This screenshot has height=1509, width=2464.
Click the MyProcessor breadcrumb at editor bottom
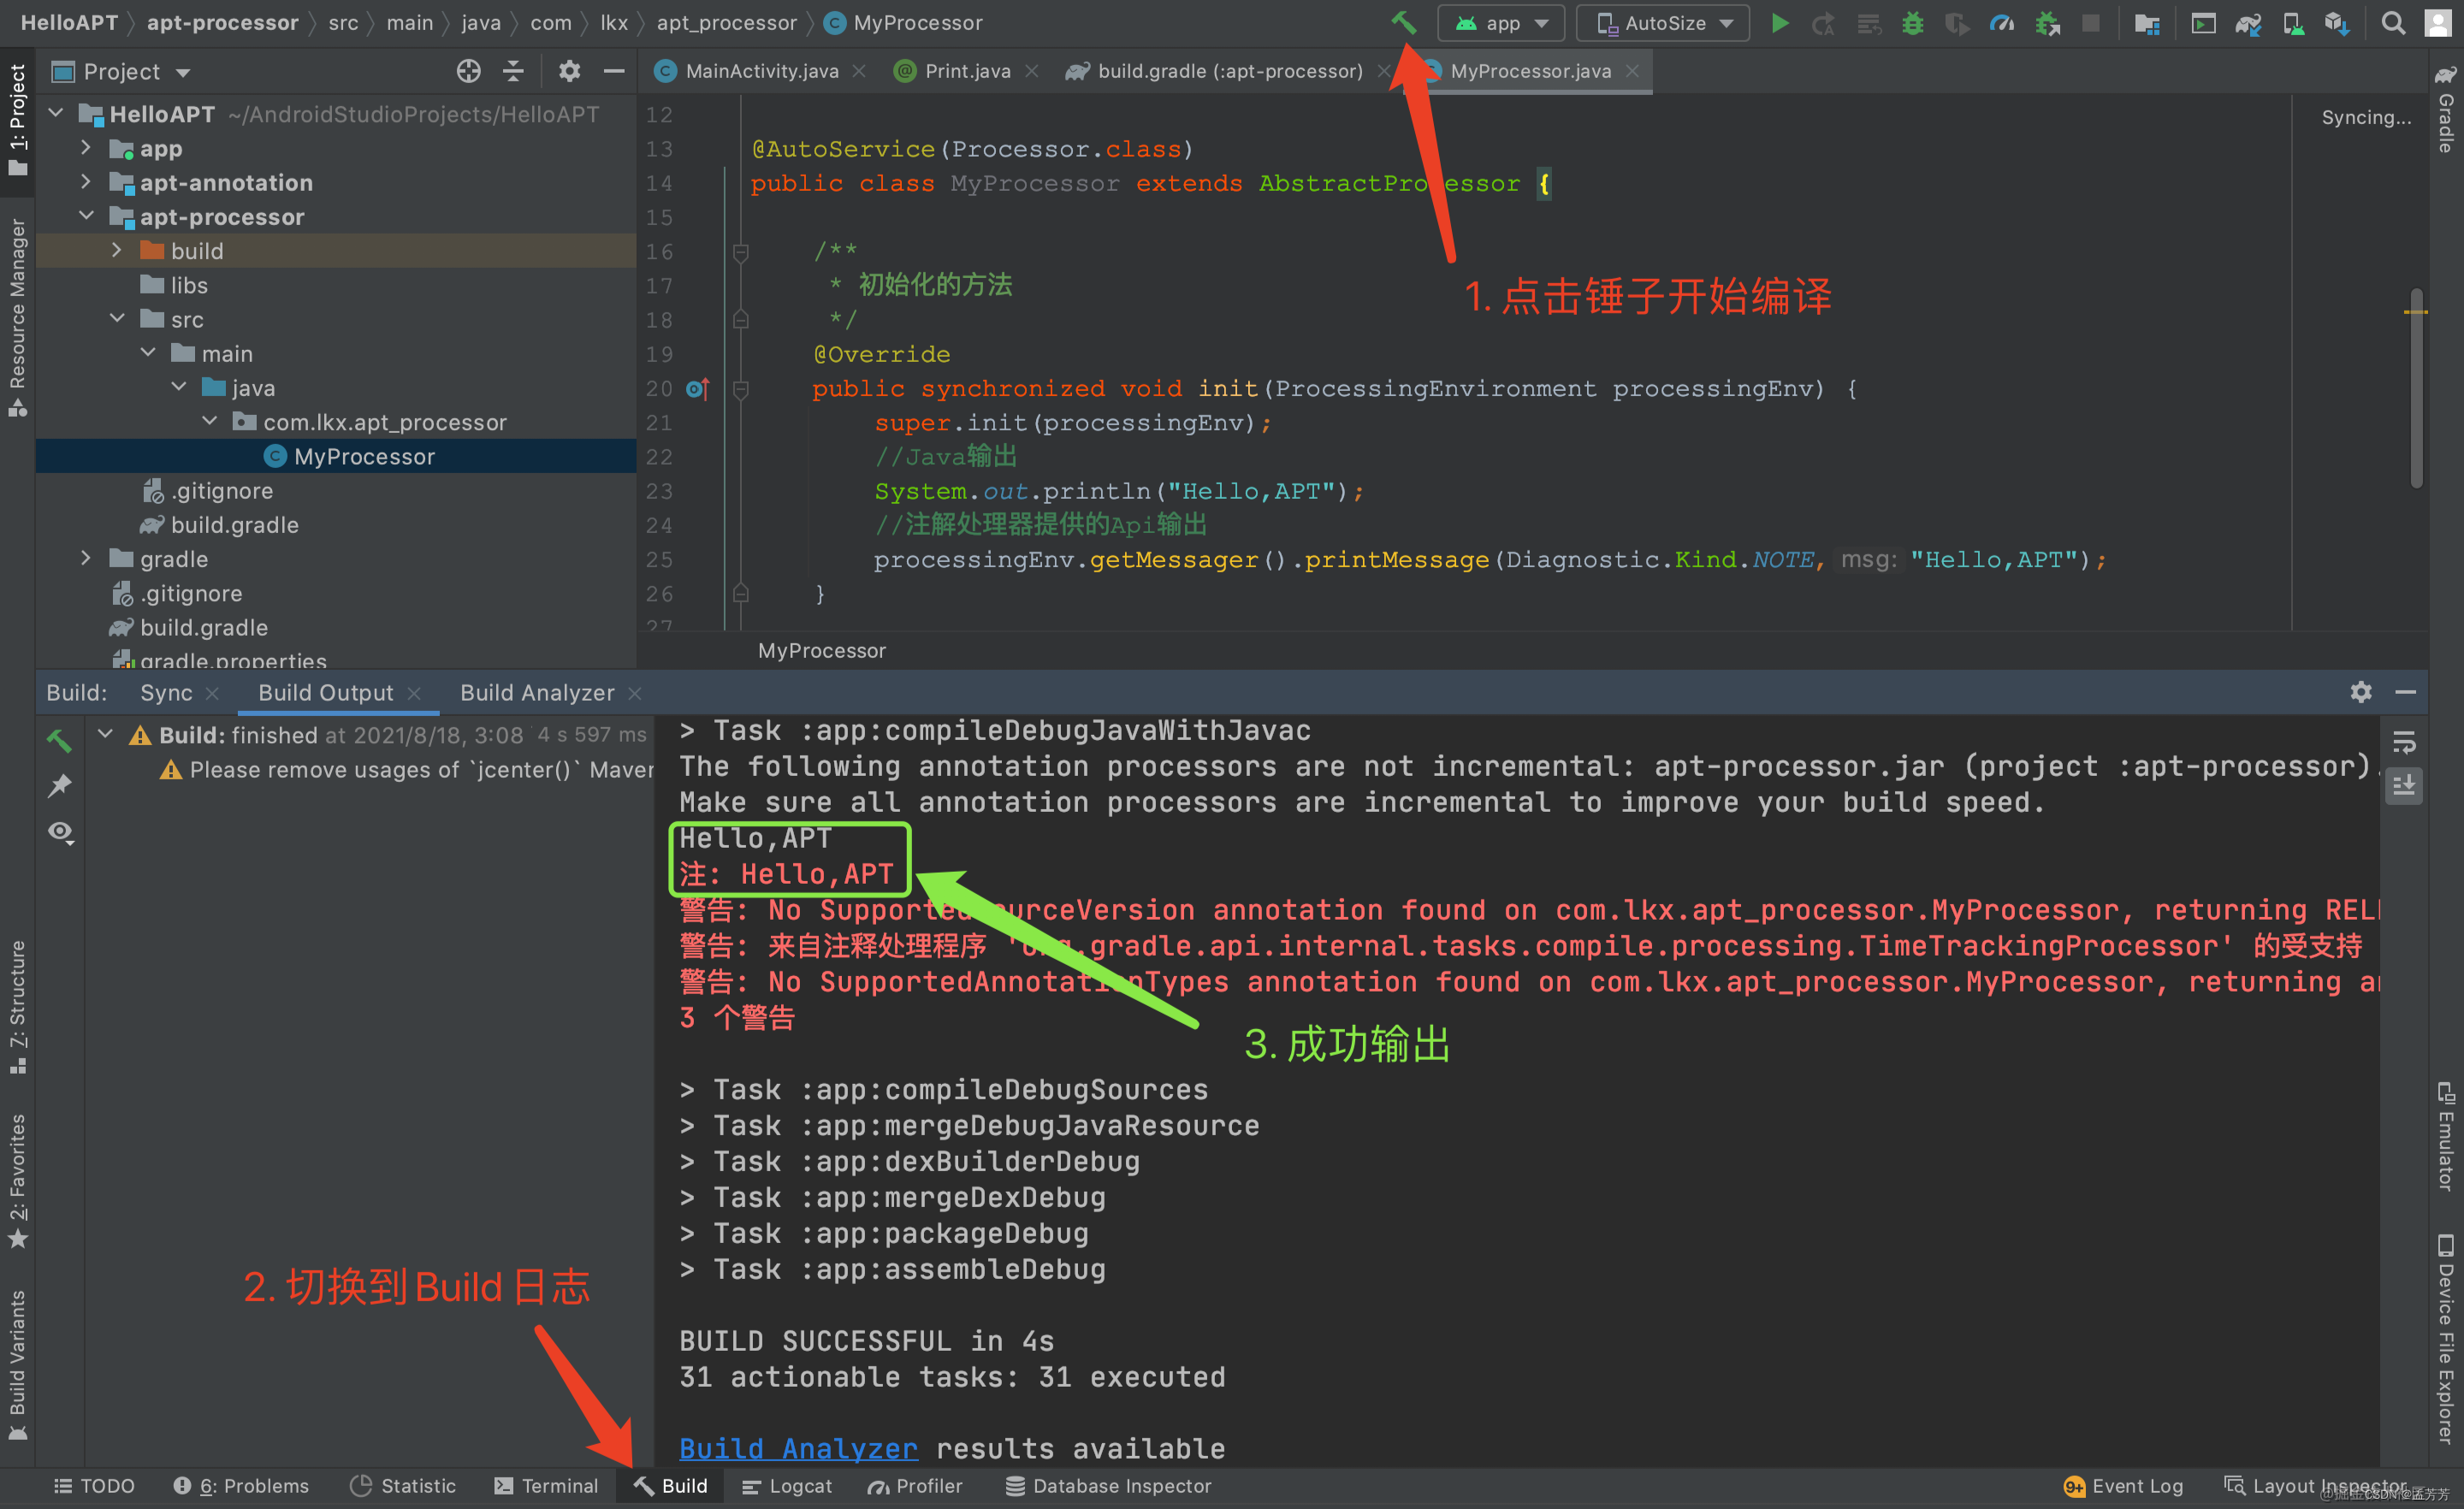[821, 650]
